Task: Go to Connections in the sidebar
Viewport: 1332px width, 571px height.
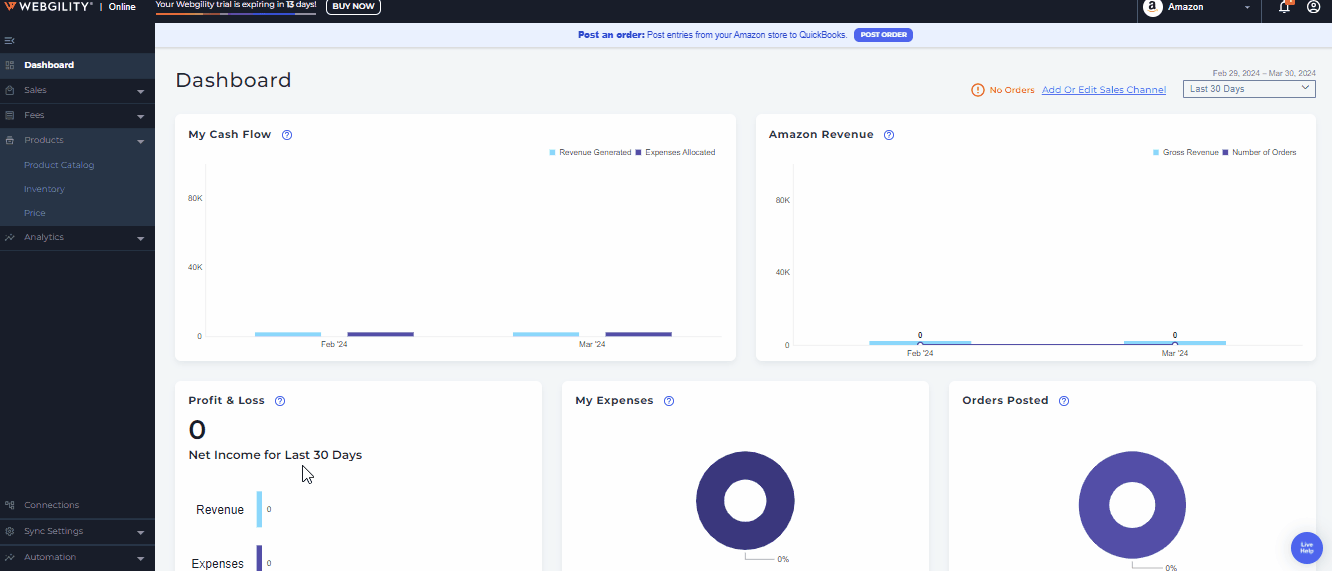Action: coord(51,505)
